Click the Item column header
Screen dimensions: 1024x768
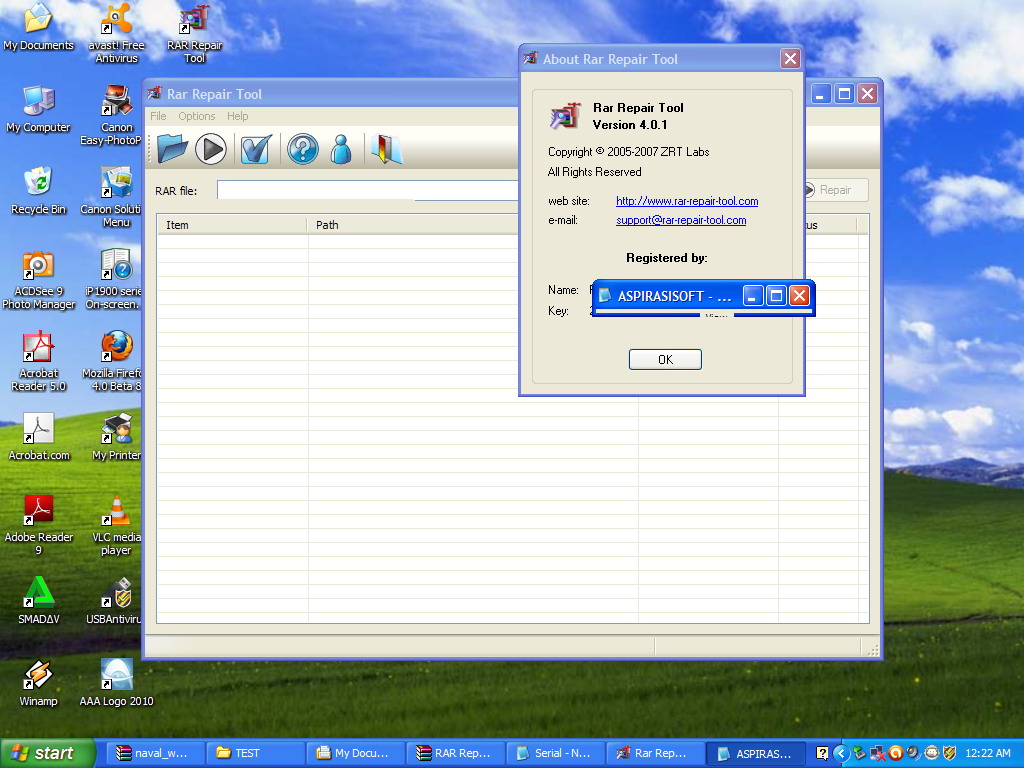(232, 225)
